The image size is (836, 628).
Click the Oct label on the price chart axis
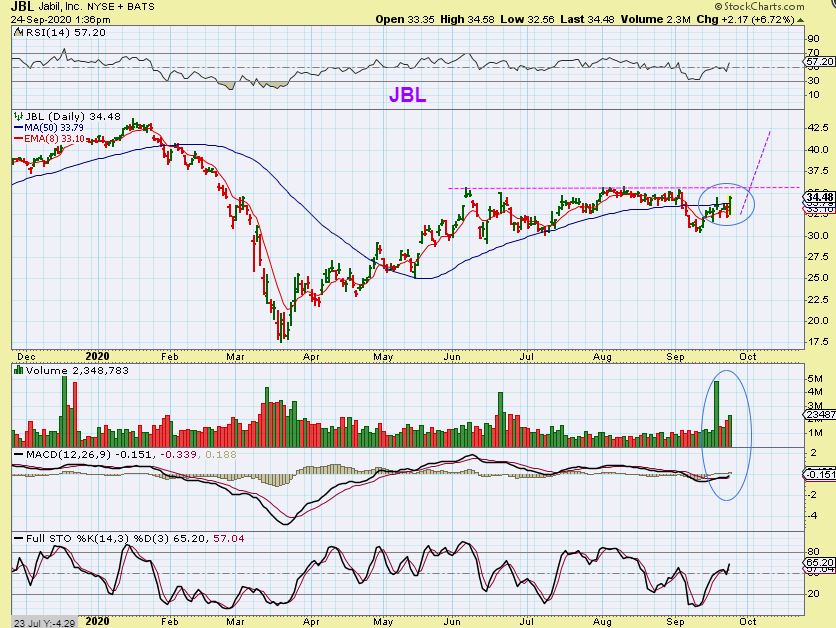[x=747, y=357]
